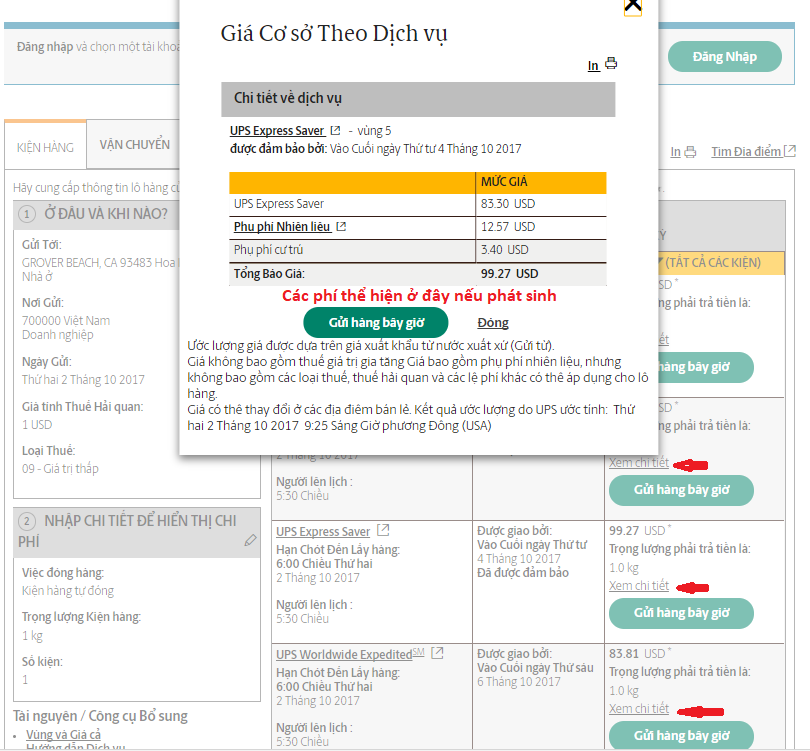Click the green 'Gửi hàng bây giờ' button in the dialog
Screen dimensions: 810x751
376,323
